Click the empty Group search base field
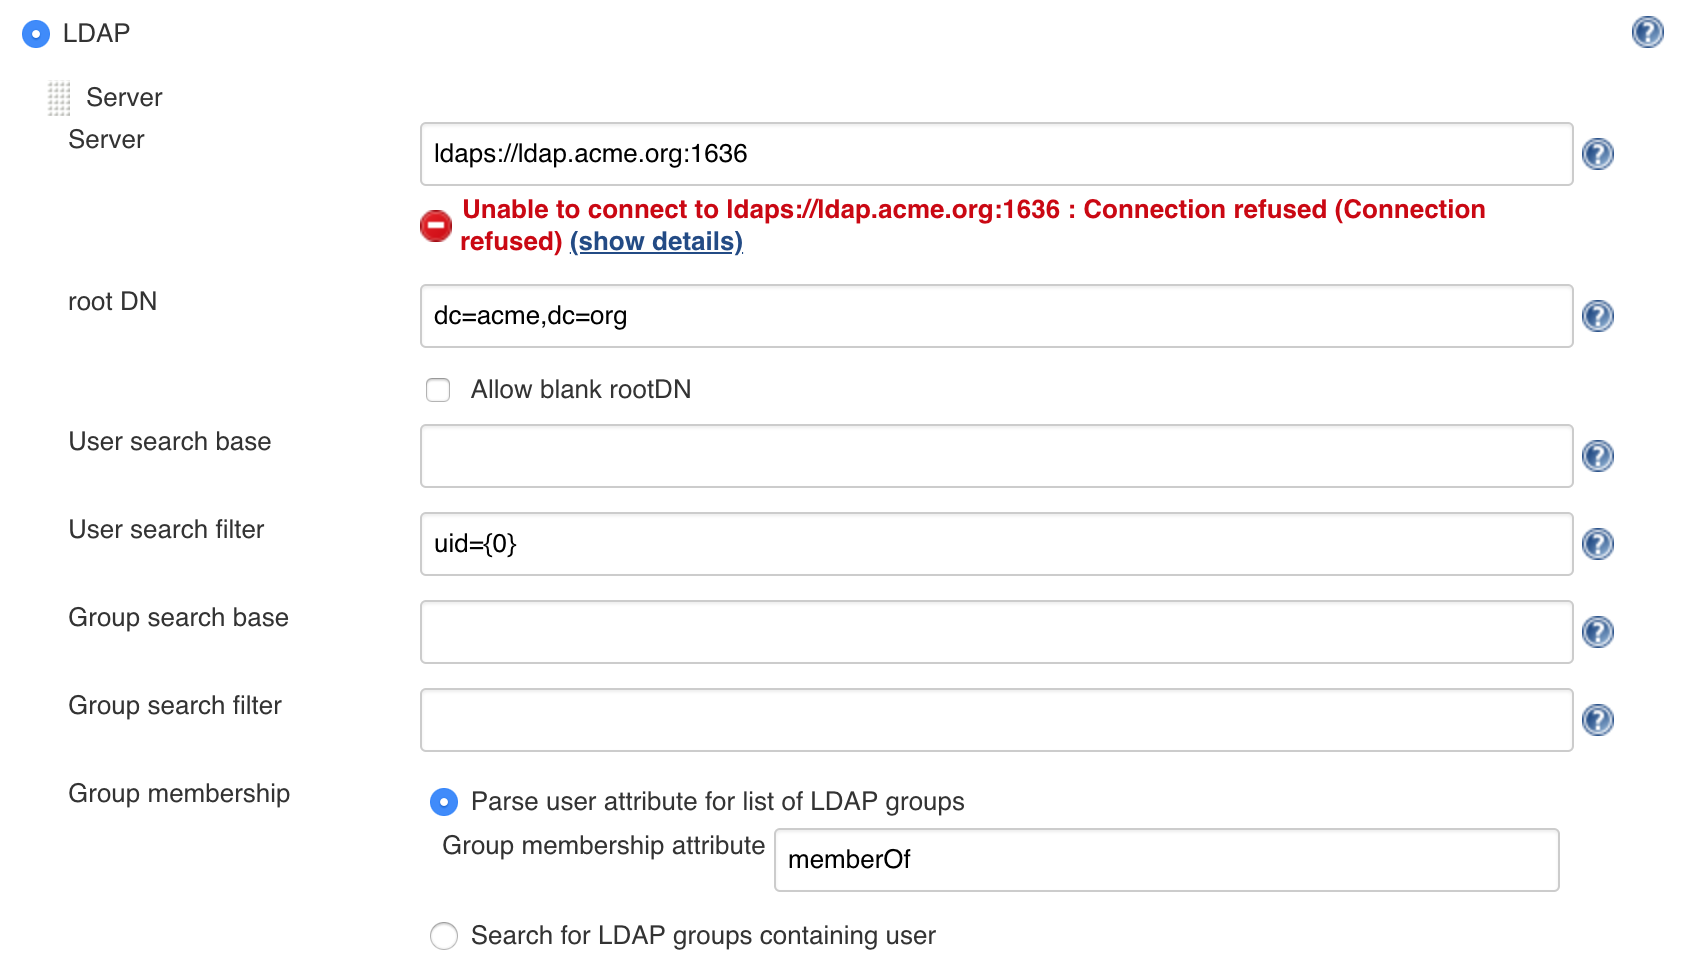 tap(997, 631)
